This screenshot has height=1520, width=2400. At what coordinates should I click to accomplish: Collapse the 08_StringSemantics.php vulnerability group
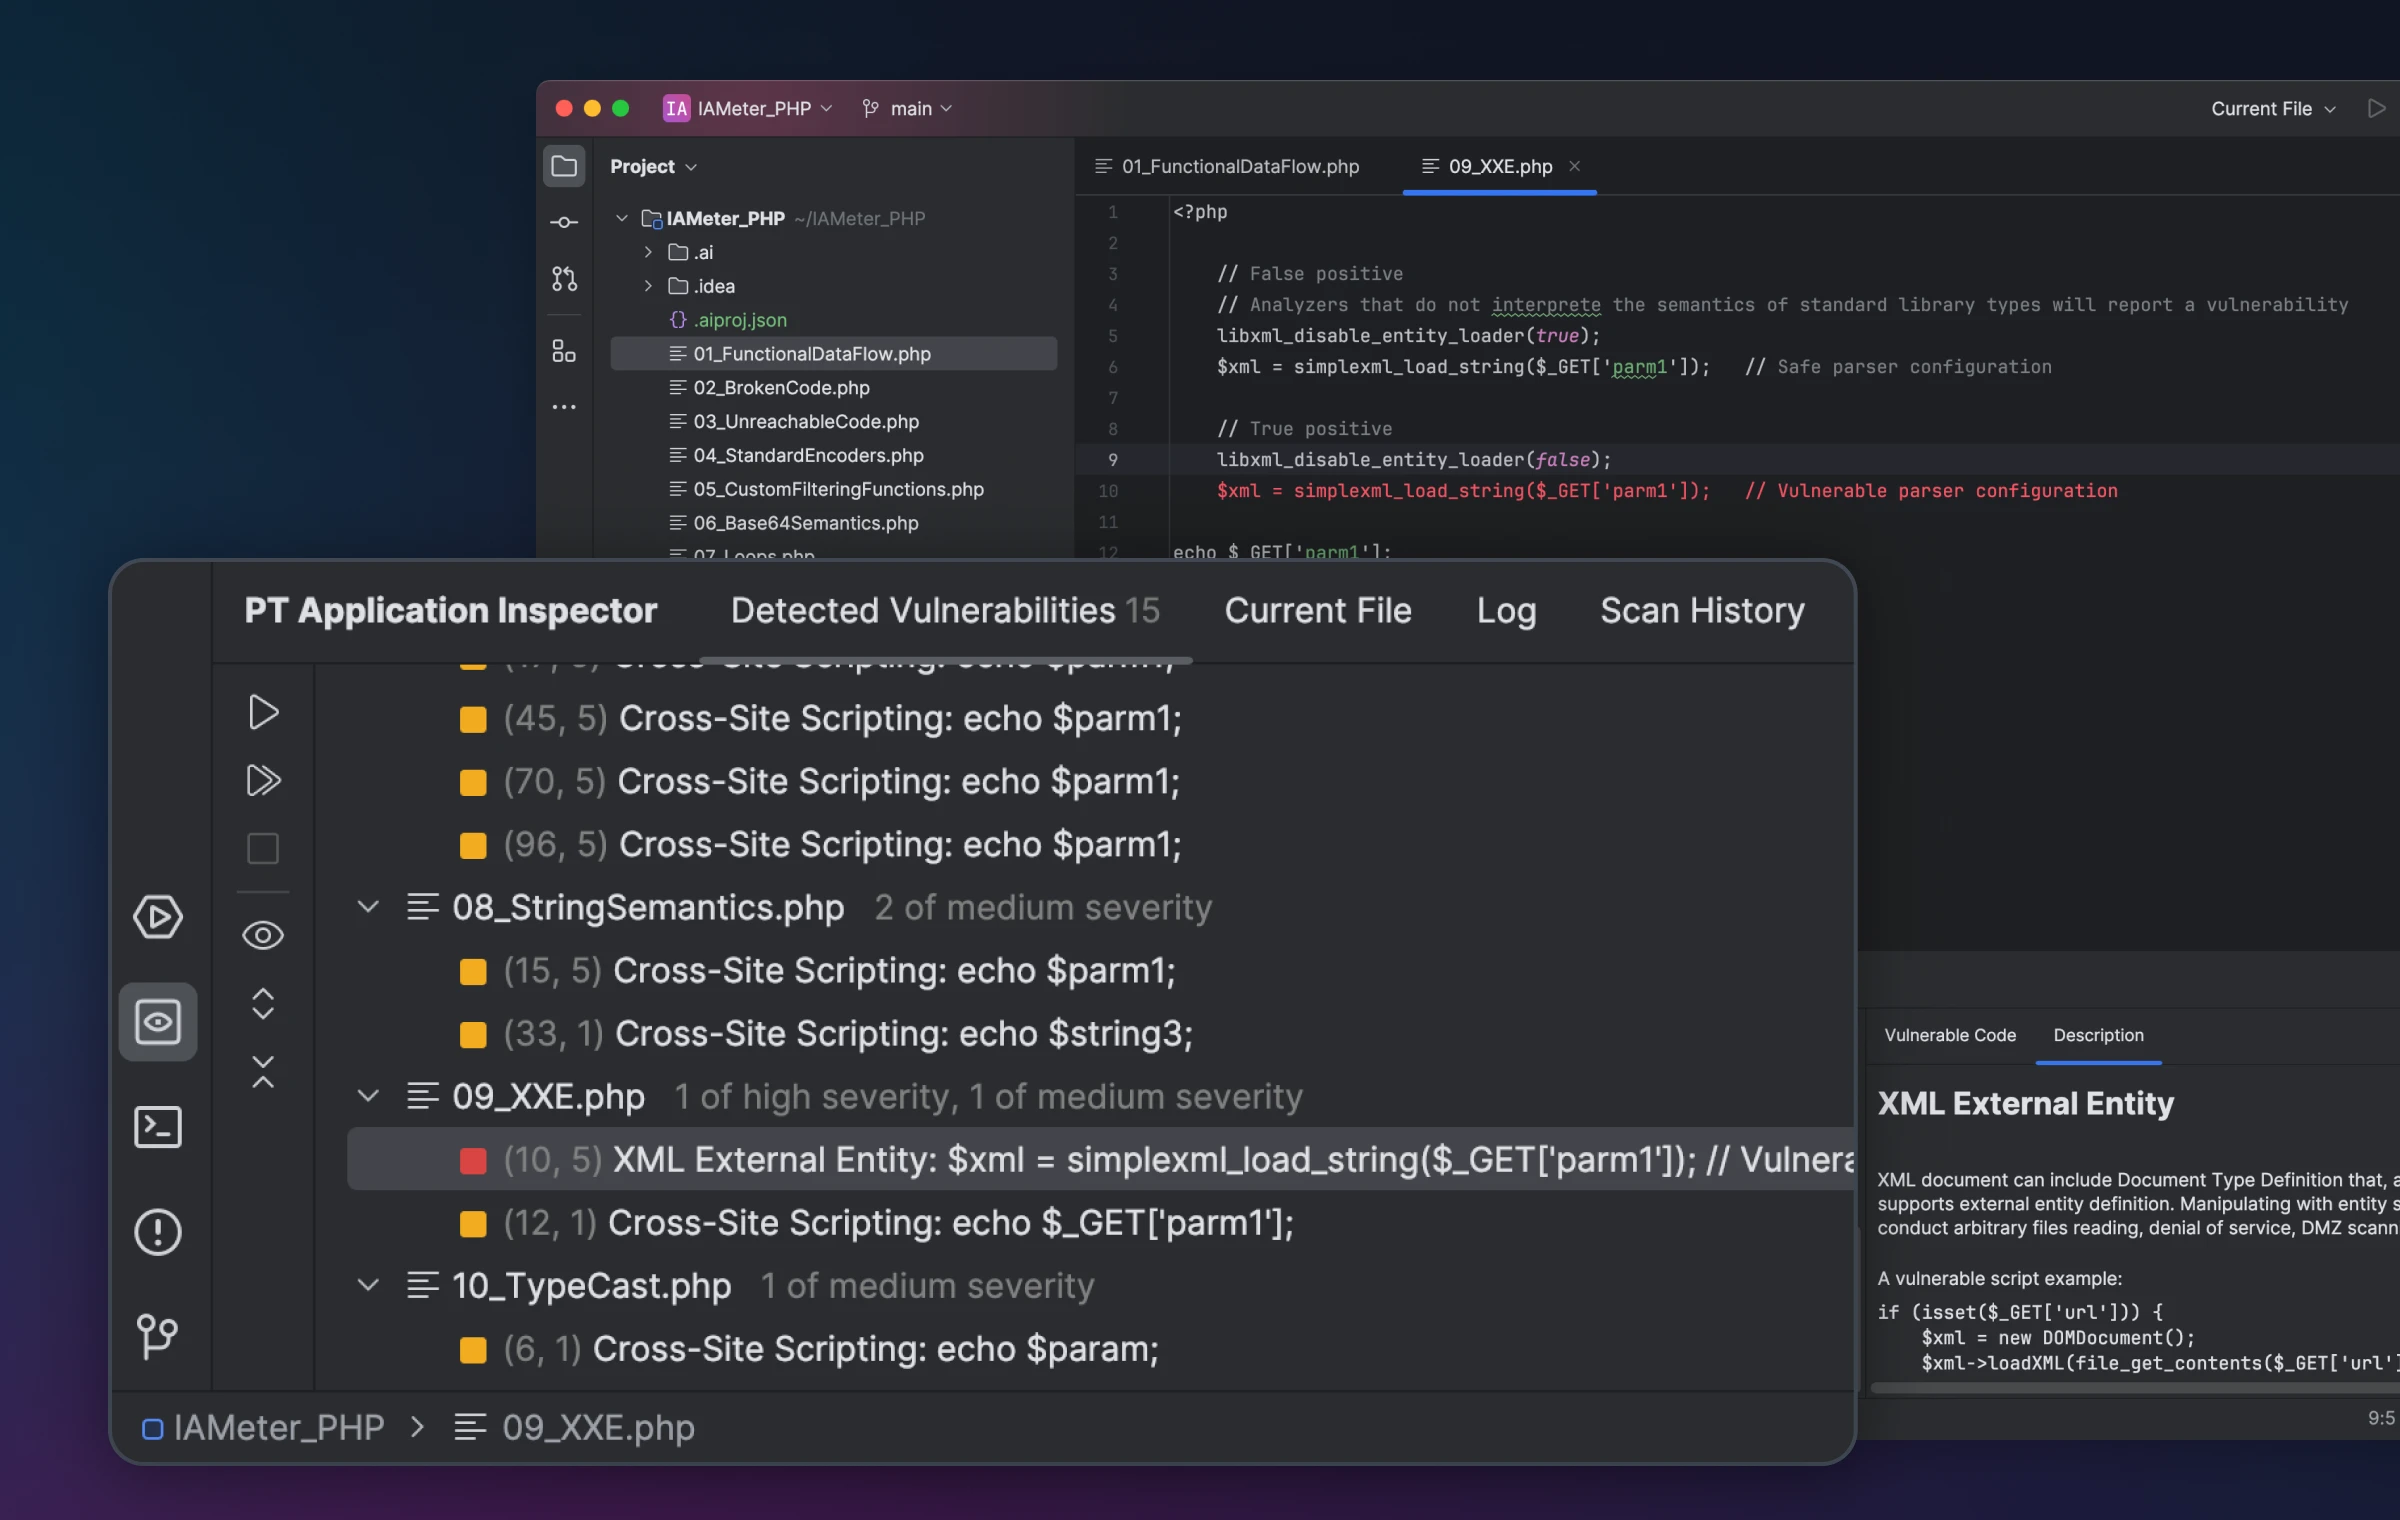tap(369, 907)
